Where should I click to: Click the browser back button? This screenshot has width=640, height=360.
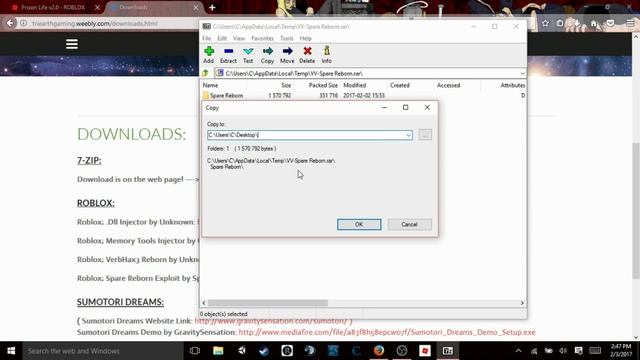[x=11, y=23]
